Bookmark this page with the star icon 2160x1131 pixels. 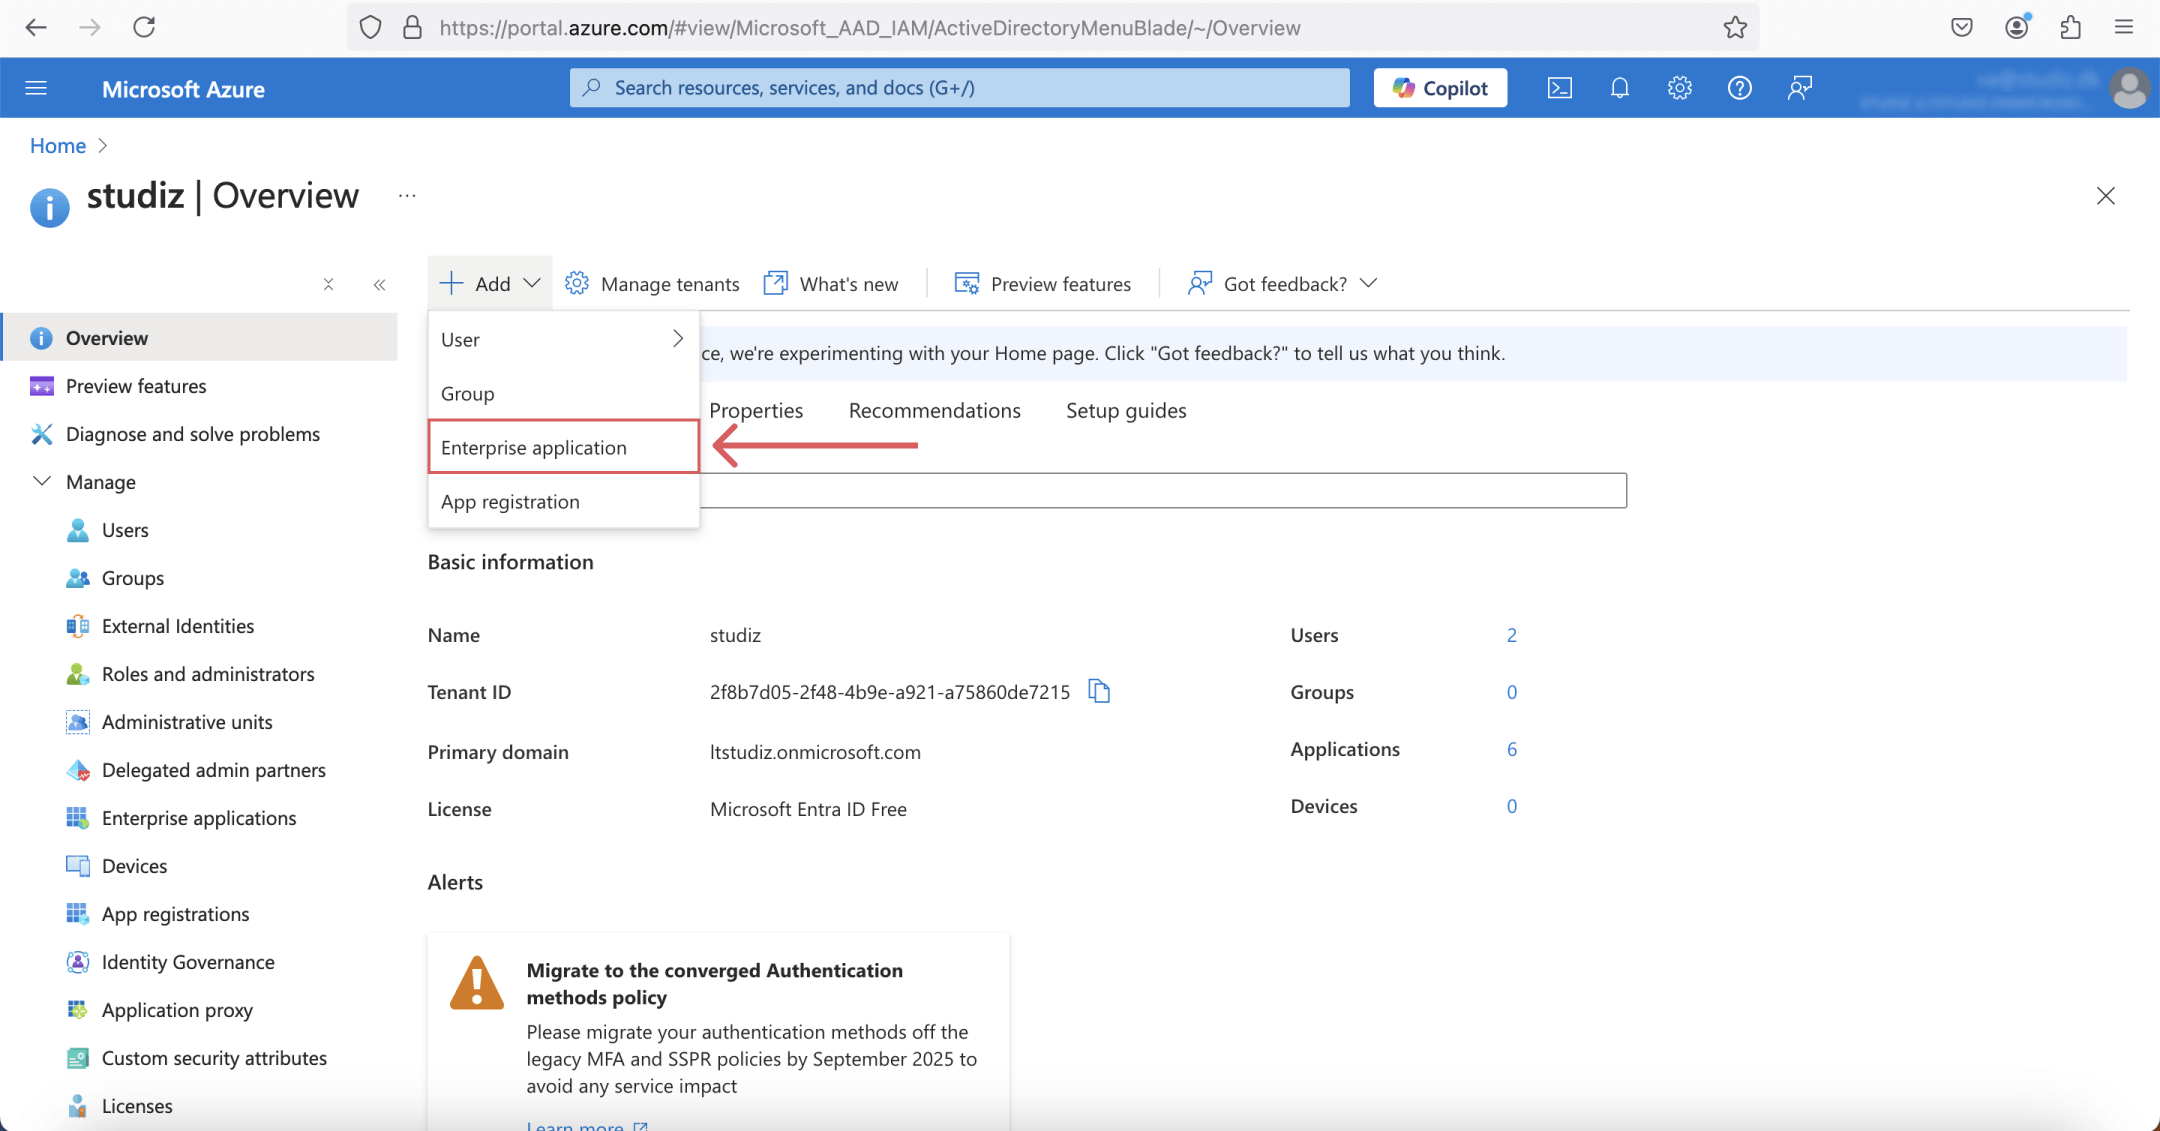point(1735,27)
